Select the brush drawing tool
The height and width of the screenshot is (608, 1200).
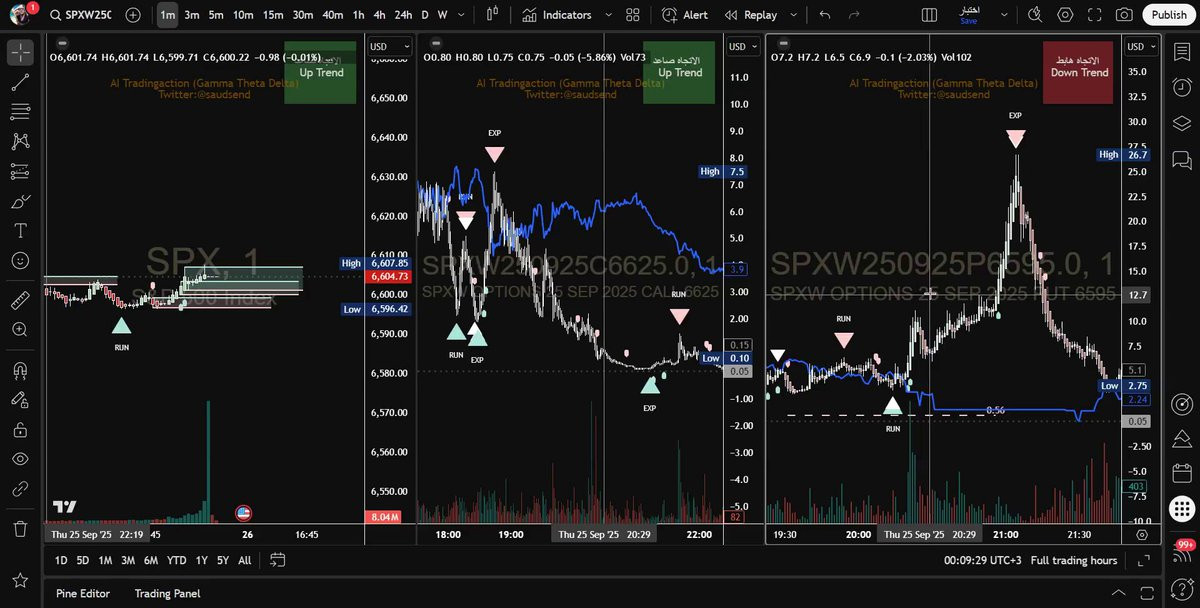[20, 201]
